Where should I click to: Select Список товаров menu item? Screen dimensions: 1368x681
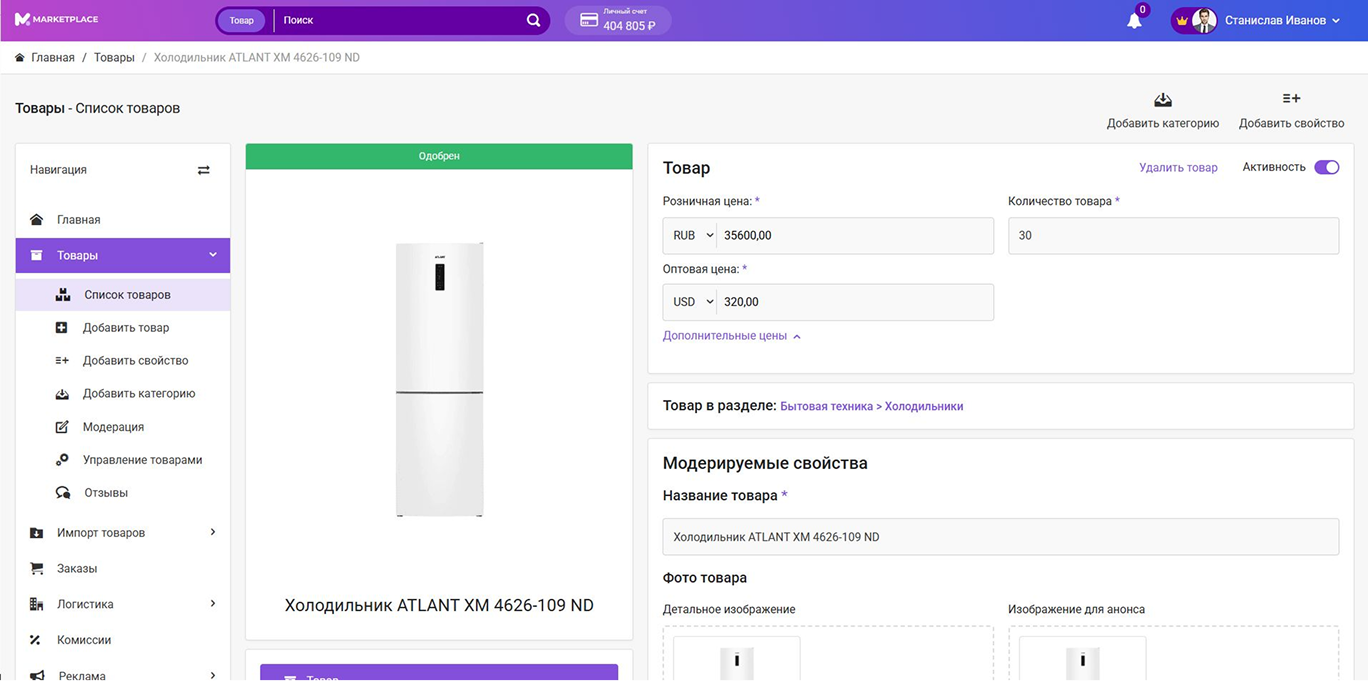click(x=123, y=295)
